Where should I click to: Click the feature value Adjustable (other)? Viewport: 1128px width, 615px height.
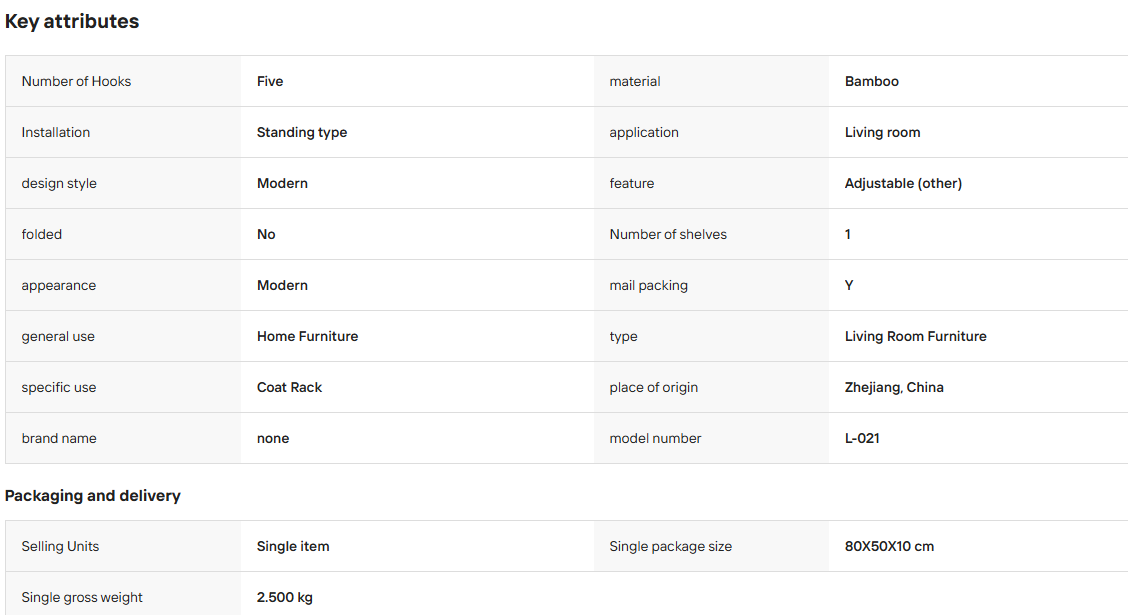pos(903,183)
